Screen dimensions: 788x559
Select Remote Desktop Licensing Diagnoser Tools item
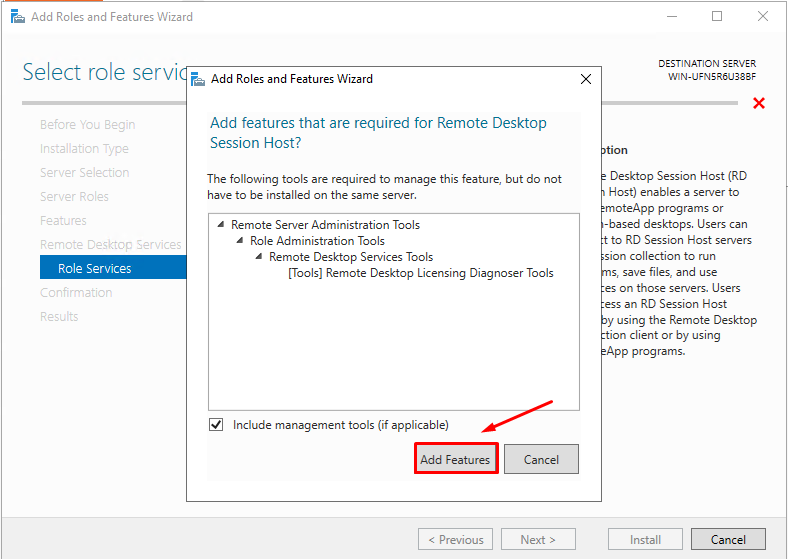pyautogui.click(x=420, y=273)
